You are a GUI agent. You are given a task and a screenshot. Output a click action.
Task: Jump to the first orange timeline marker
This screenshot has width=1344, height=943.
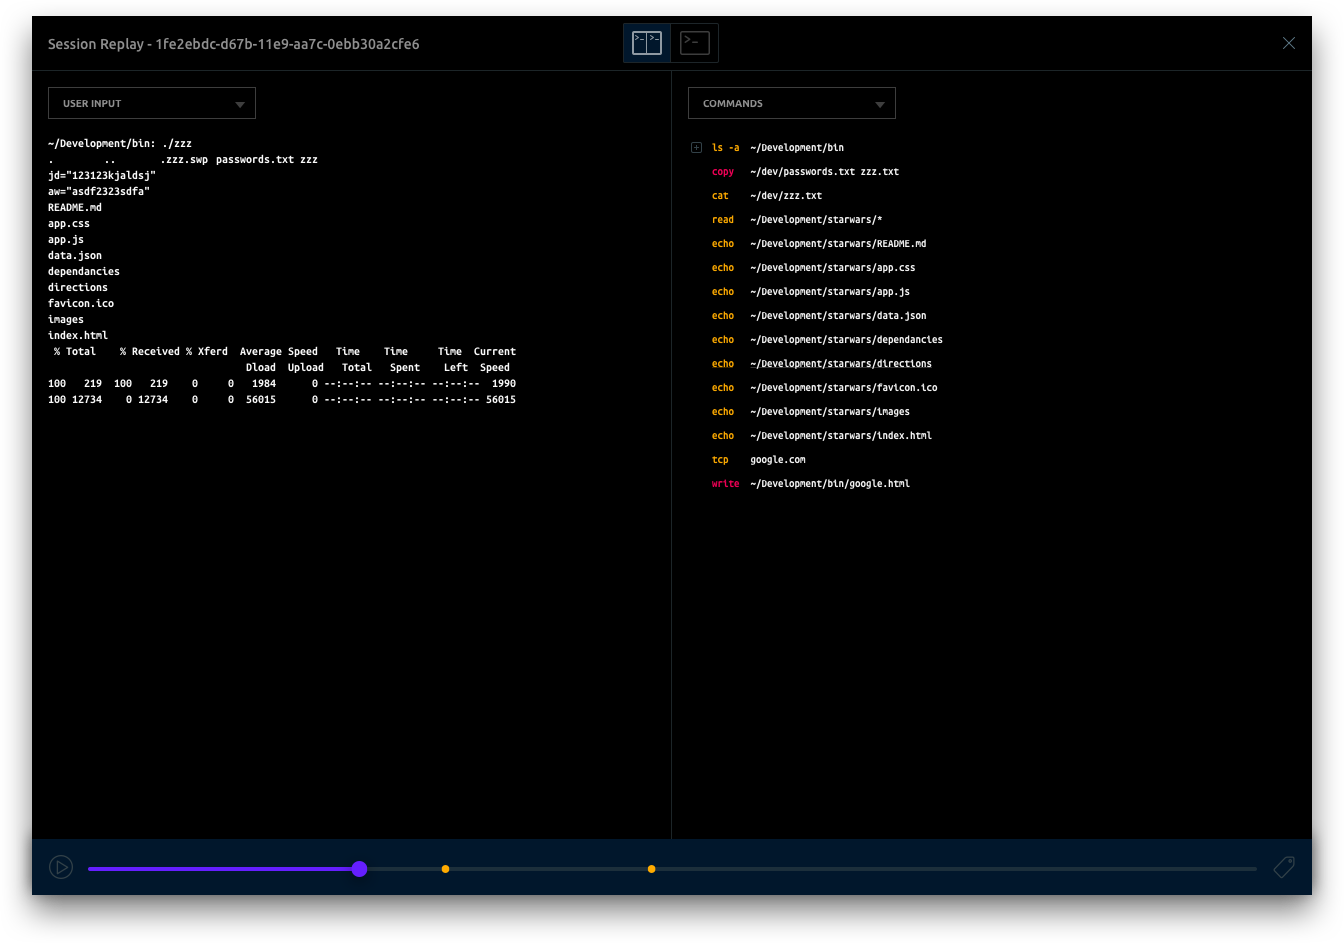(x=445, y=869)
